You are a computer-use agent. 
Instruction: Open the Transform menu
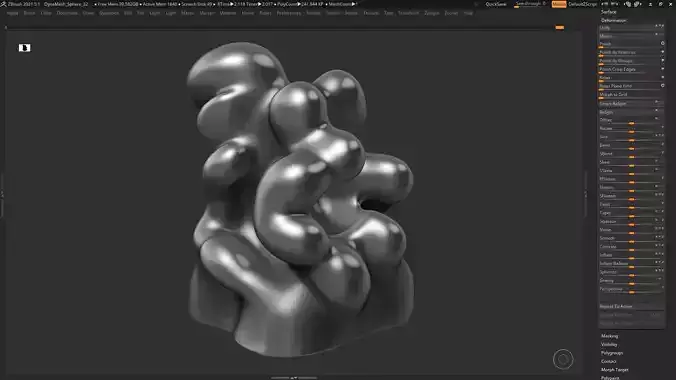(x=408, y=13)
